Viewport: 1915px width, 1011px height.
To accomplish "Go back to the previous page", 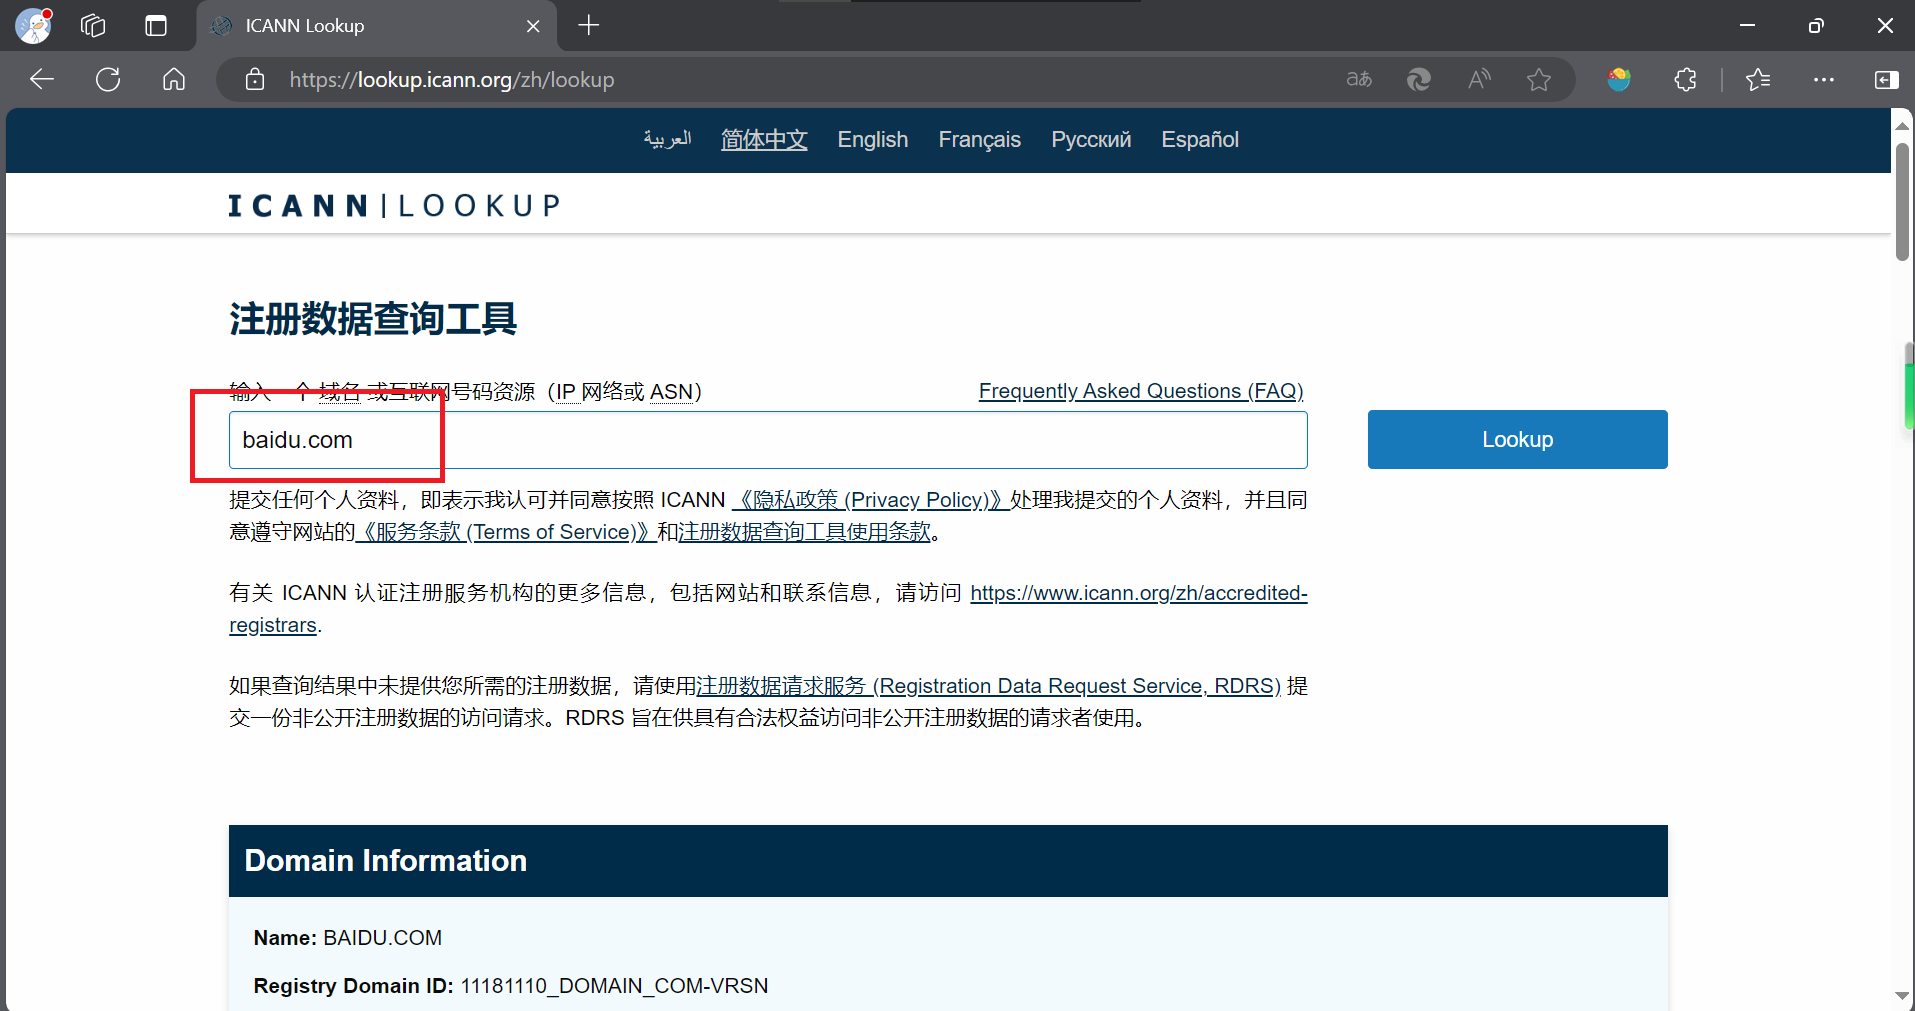I will (x=42, y=79).
